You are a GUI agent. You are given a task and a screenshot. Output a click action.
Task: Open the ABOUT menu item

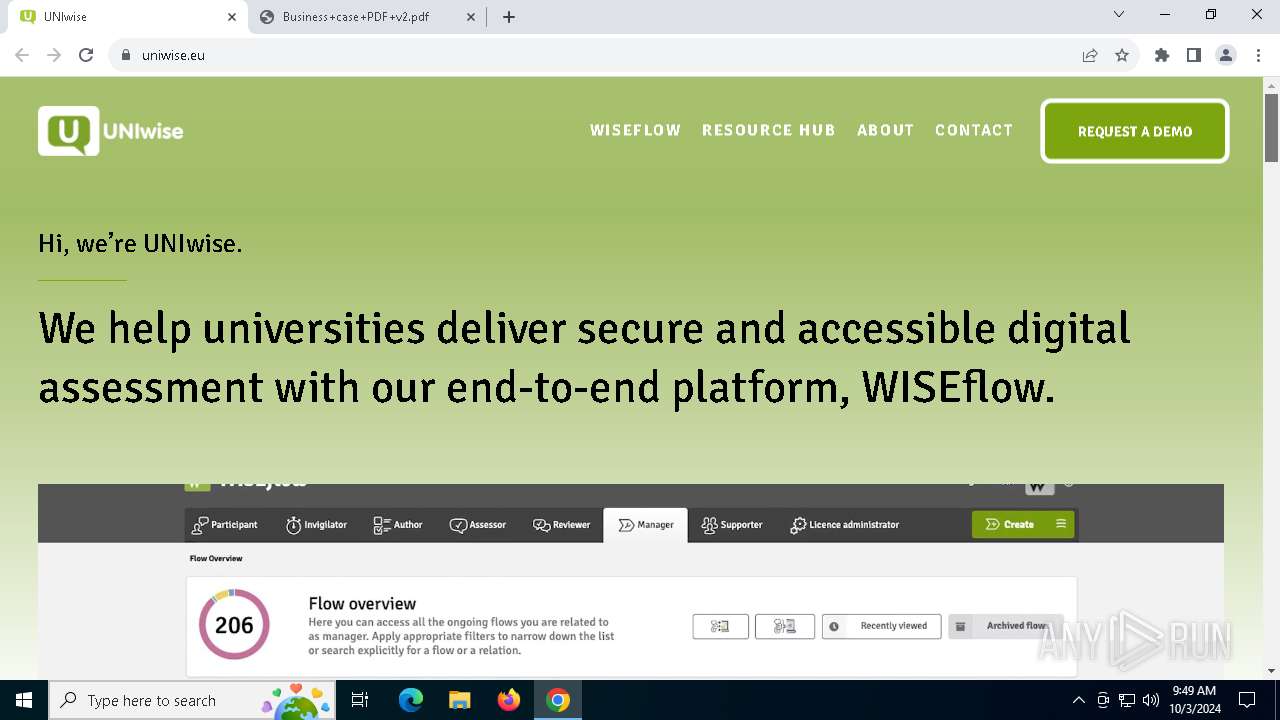pos(885,130)
